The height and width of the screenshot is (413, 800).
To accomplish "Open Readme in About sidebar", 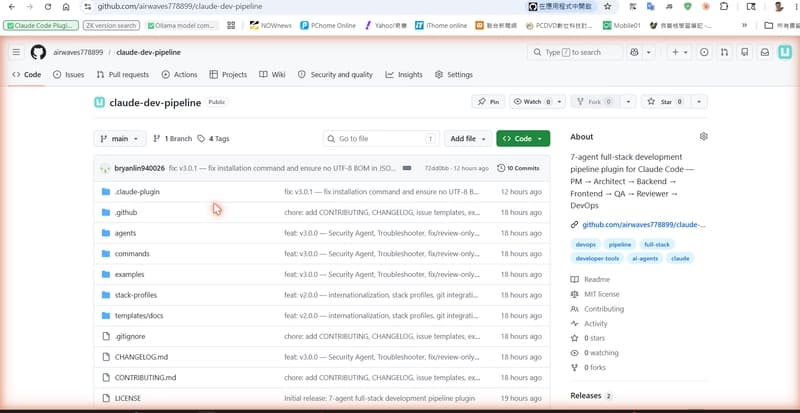I will point(590,279).
